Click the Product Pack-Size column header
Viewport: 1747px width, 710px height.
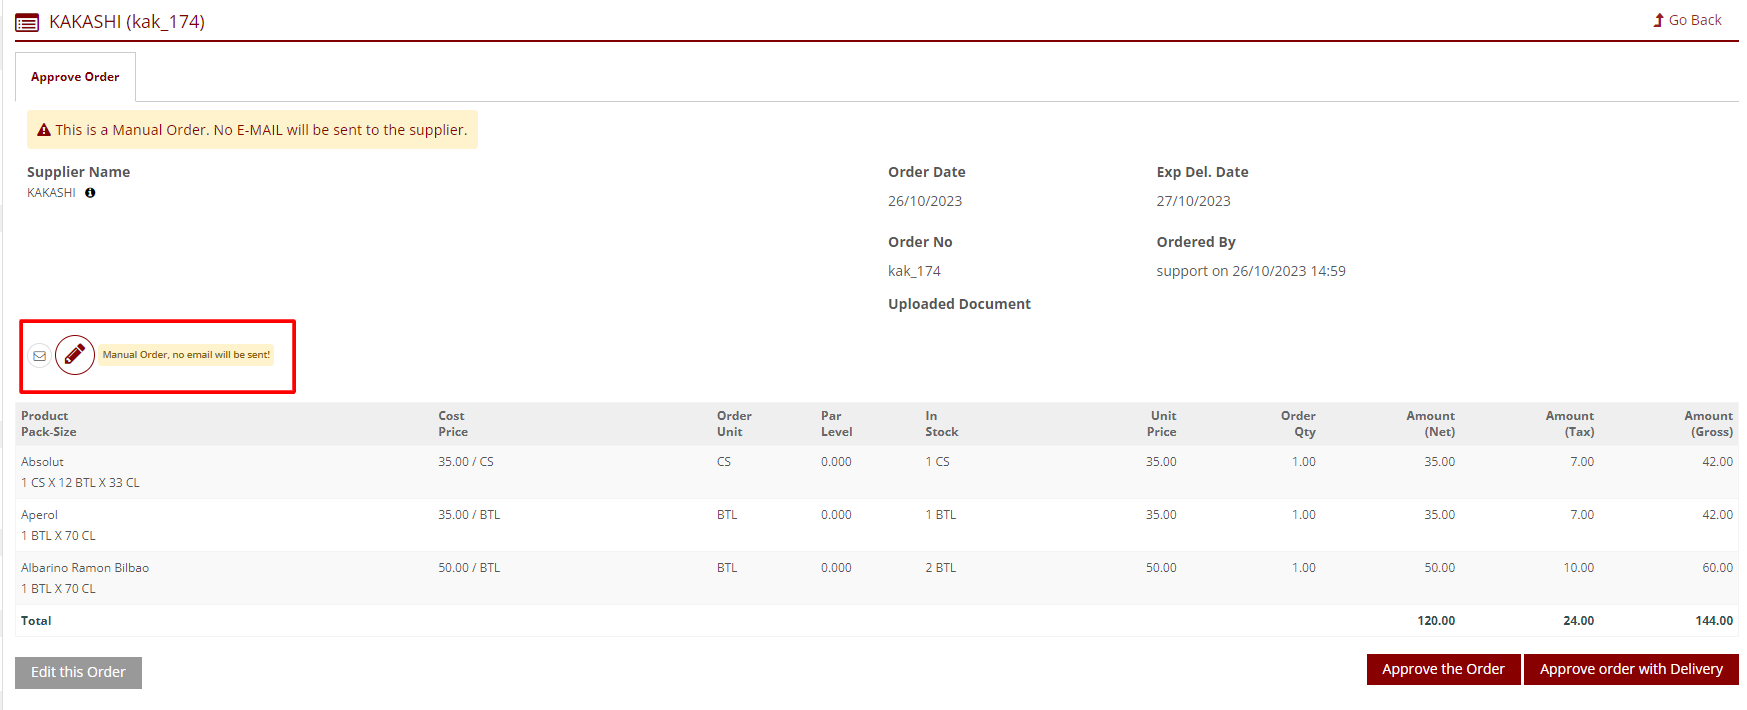click(x=48, y=424)
